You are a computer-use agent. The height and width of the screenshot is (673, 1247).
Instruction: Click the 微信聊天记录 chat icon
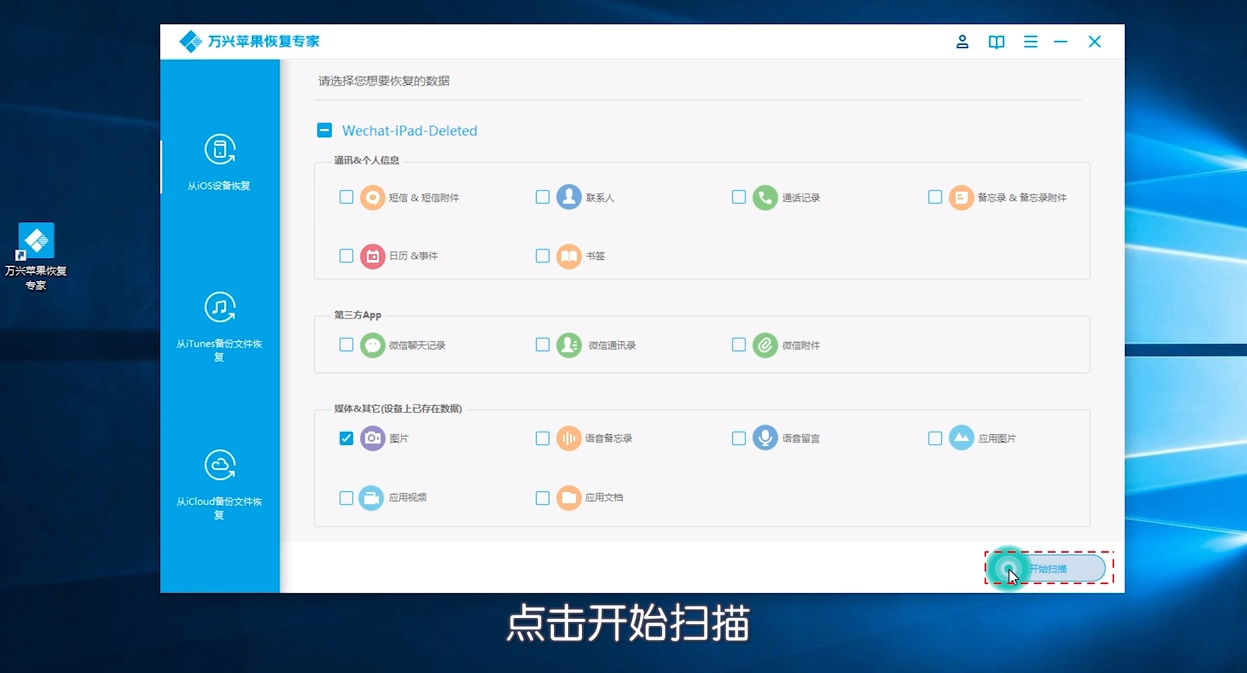pyautogui.click(x=371, y=344)
